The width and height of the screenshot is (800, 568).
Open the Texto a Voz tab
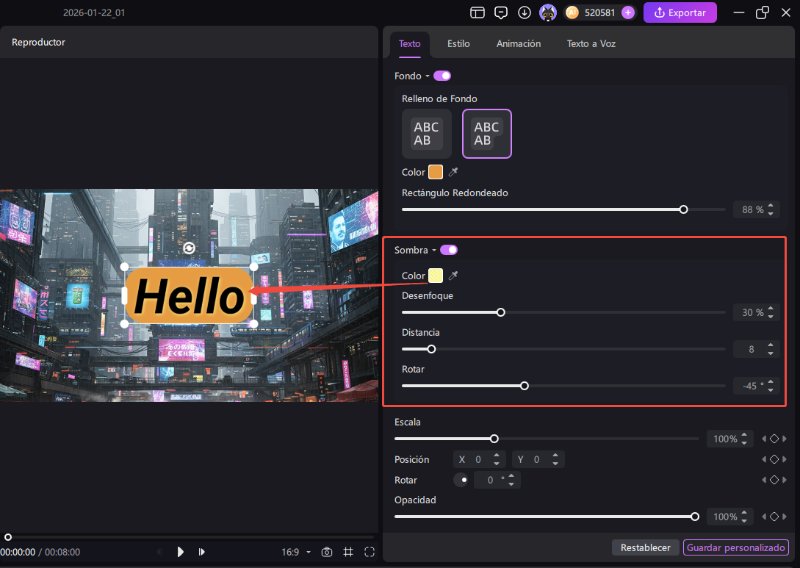coord(594,44)
